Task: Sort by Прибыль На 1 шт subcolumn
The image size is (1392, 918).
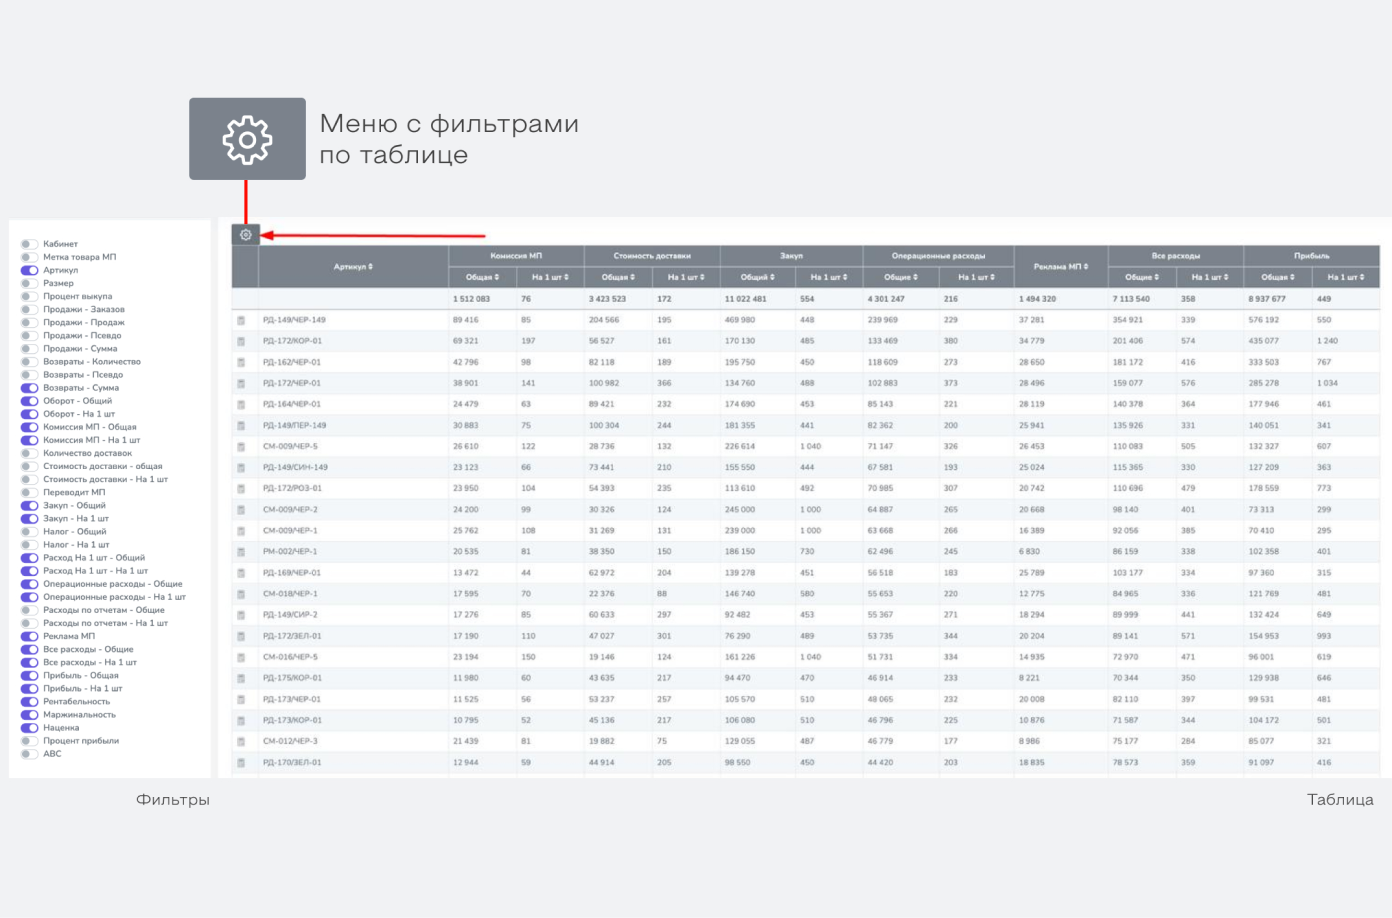Action: point(1345,277)
